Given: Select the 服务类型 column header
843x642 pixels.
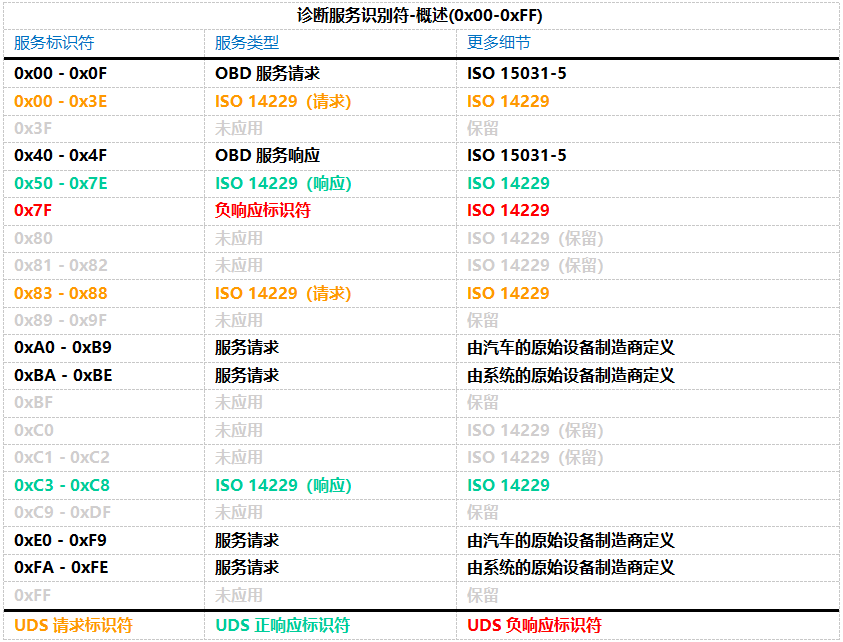Looking at the screenshot, I should [247, 43].
